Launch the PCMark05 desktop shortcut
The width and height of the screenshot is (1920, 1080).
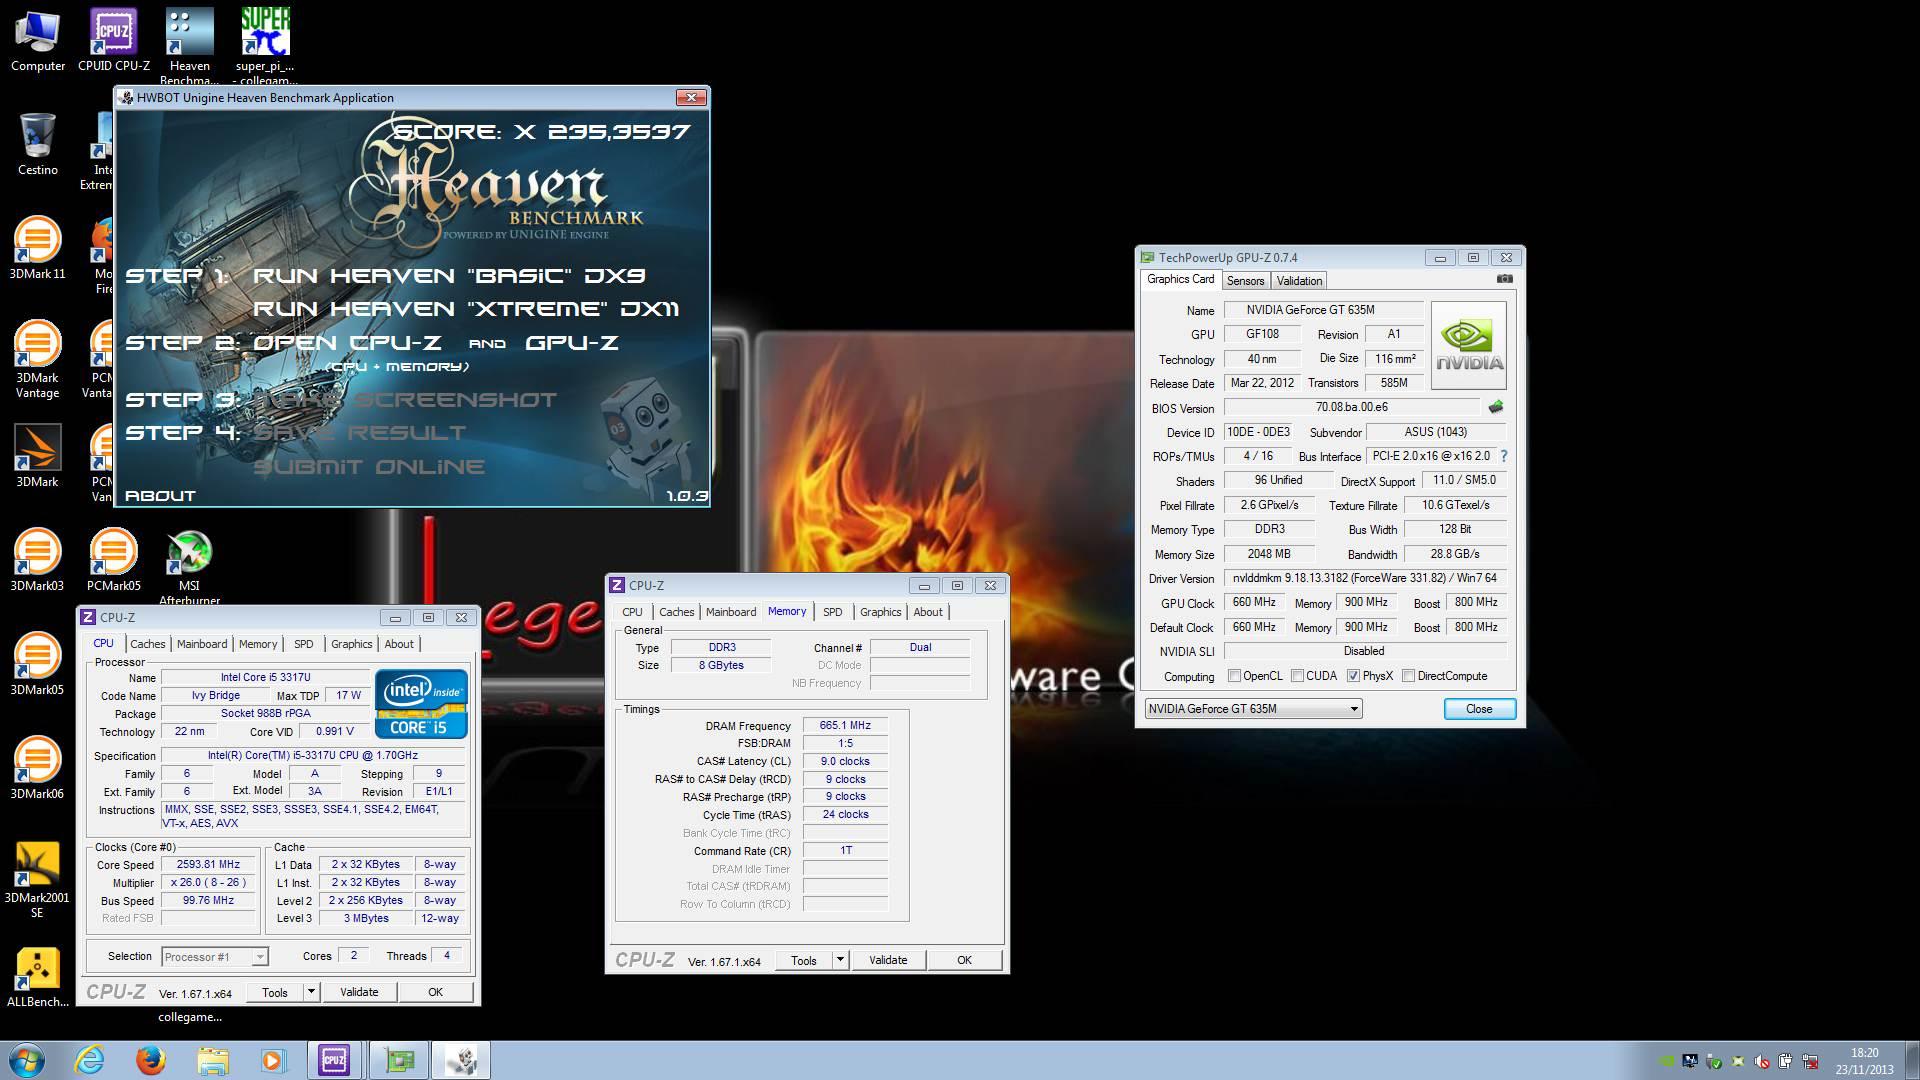114,560
